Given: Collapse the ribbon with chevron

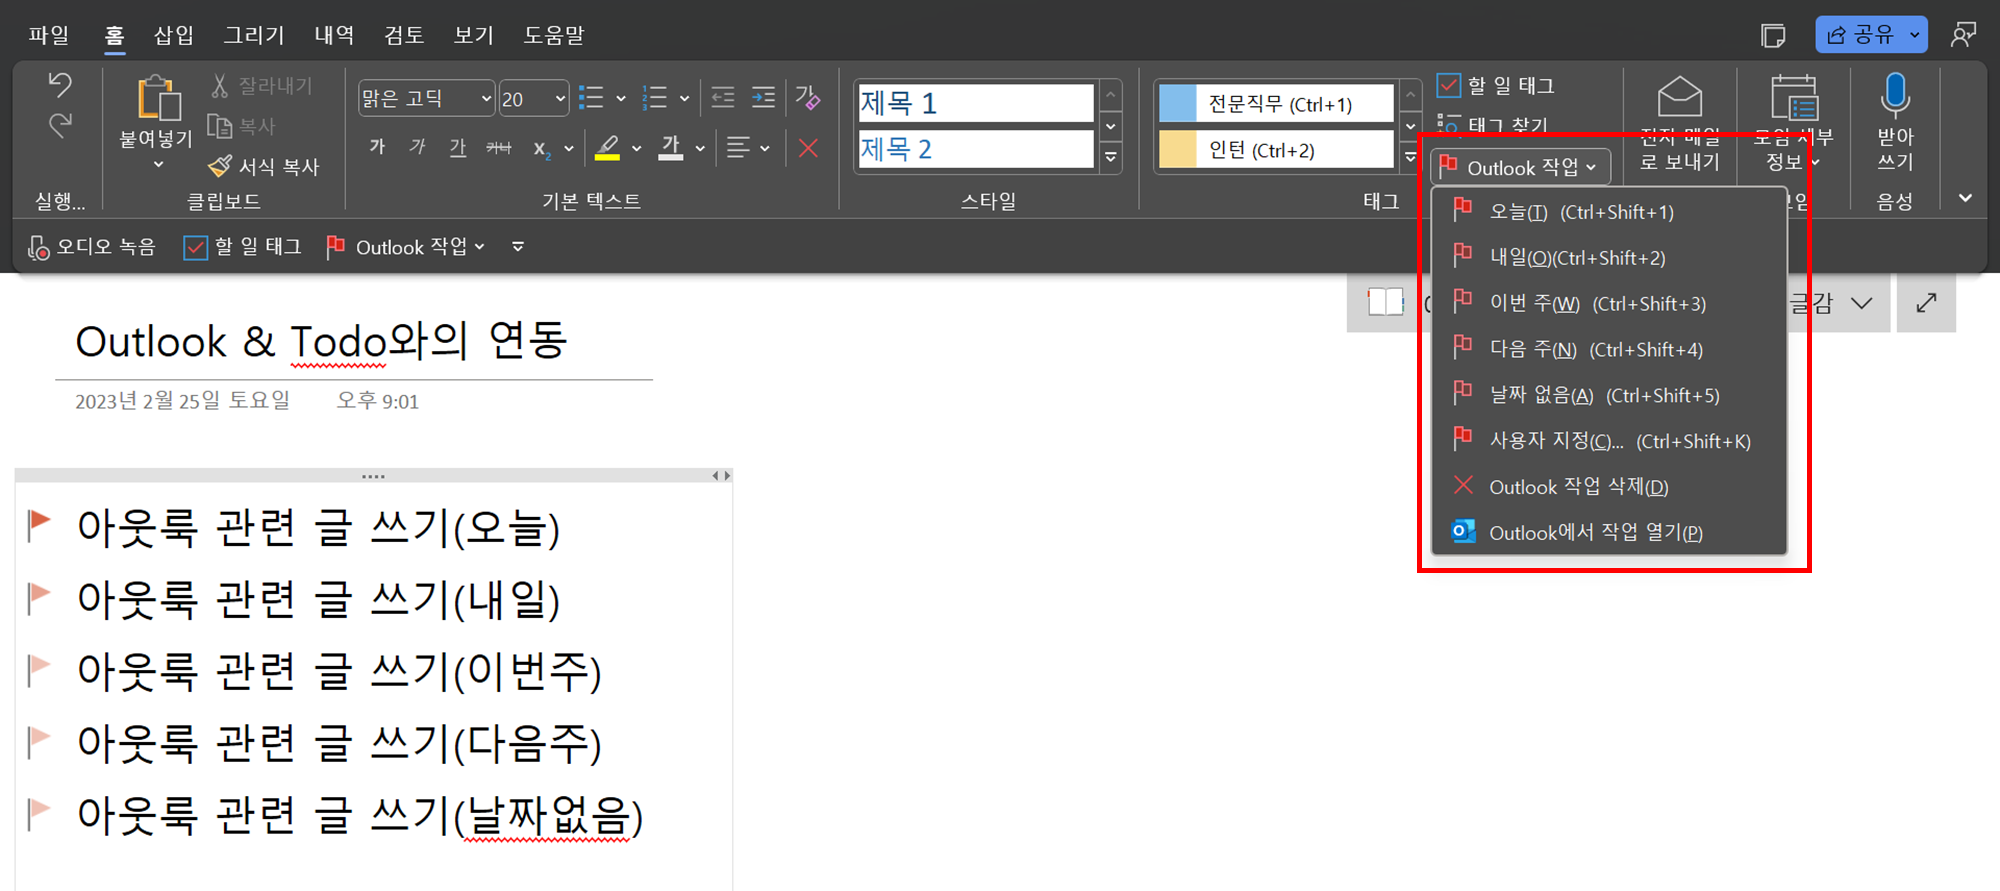Looking at the screenshot, I should click(1965, 198).
